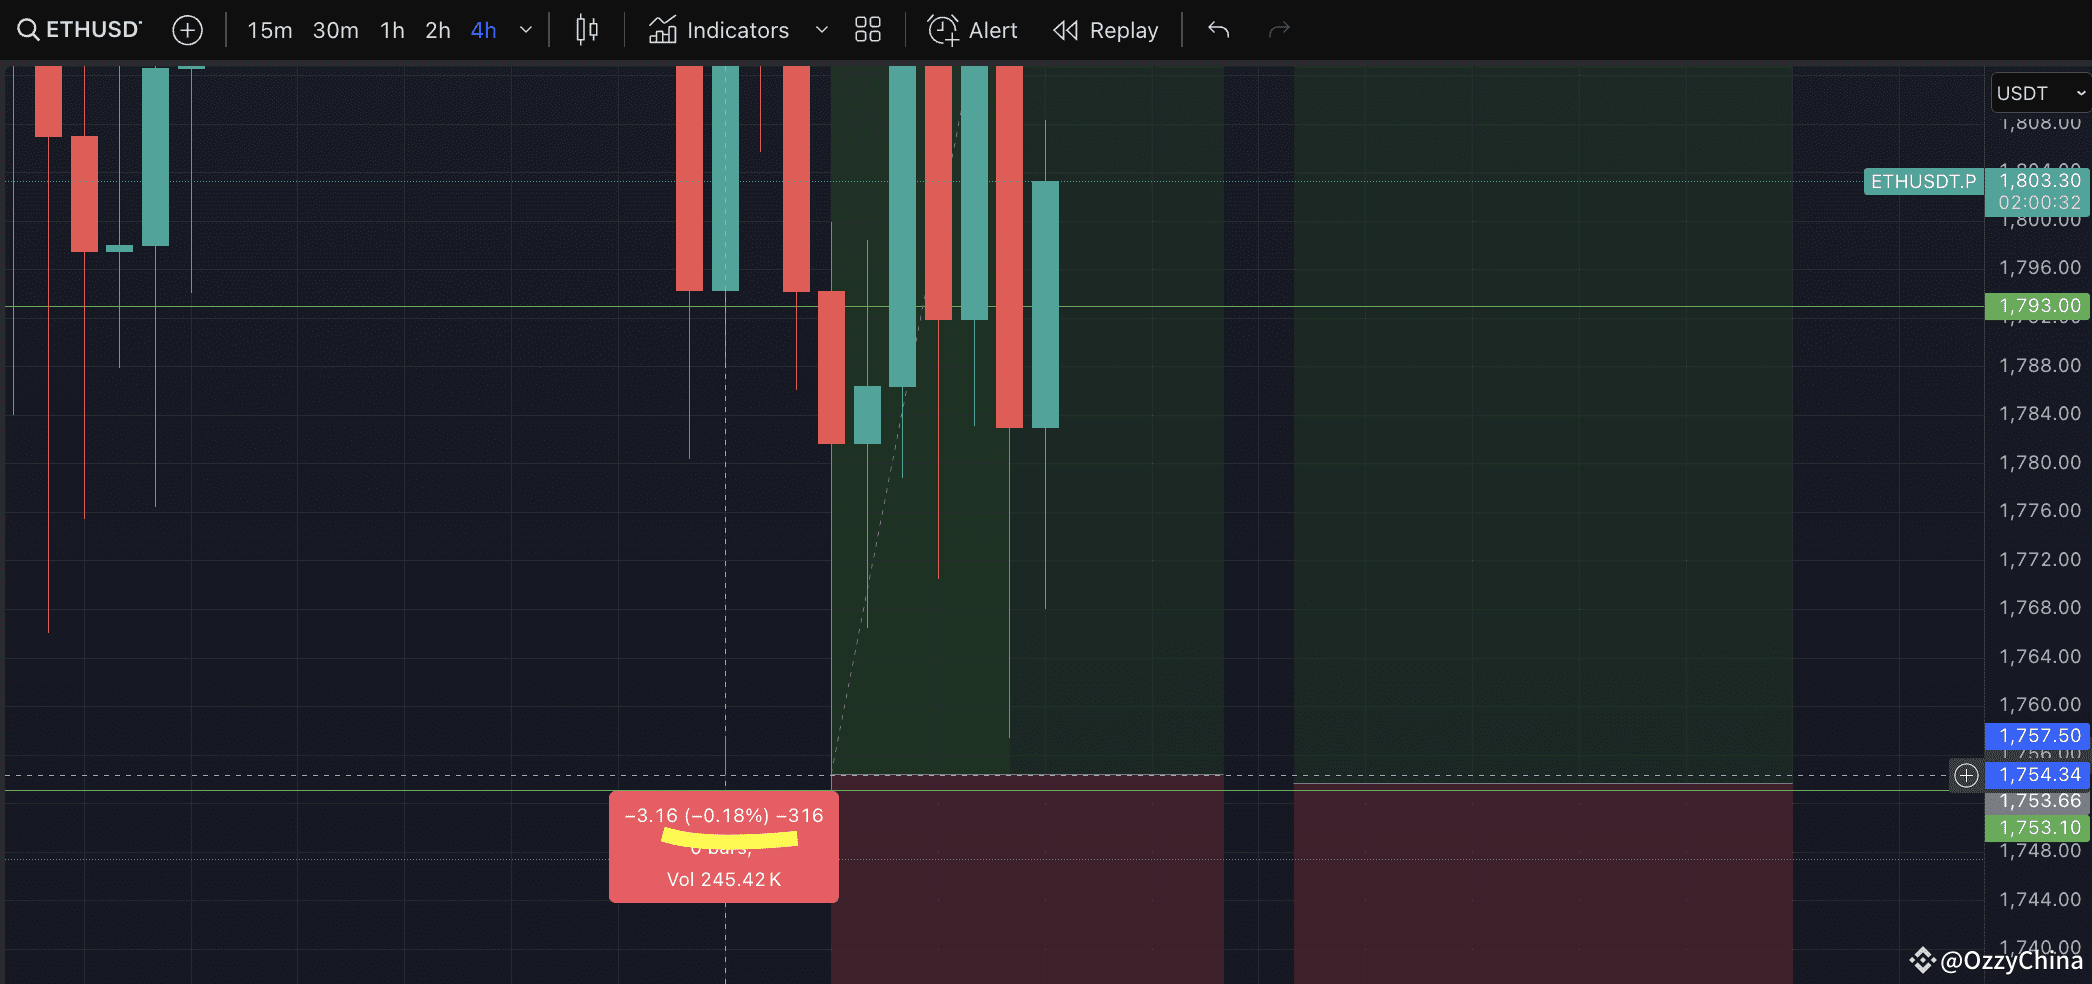Click the 1,793.00 green price label

(x=2038, y=306)
